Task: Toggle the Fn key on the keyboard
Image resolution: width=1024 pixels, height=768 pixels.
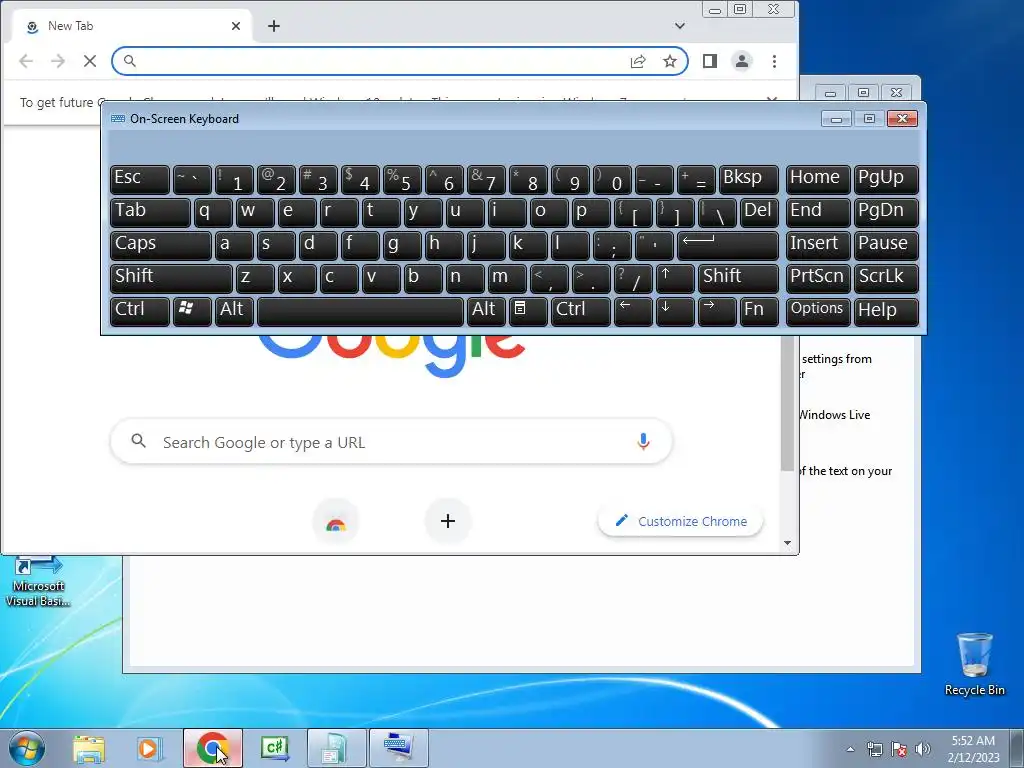Action: pos(760,311)
